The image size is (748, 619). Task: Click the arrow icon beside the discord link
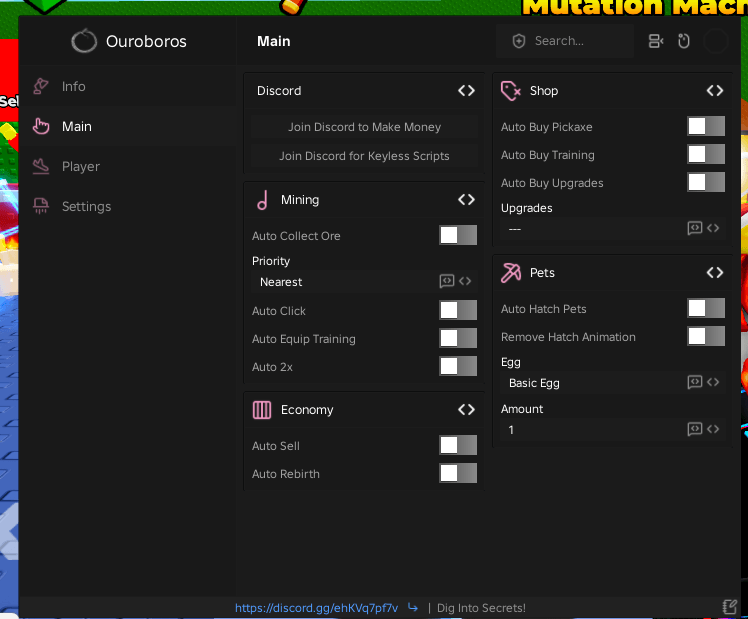click(x=413, y=608)
